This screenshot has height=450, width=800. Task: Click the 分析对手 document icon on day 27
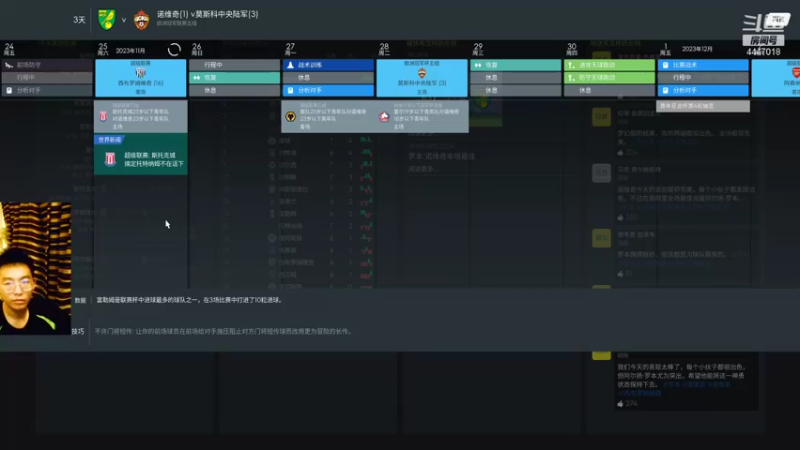pyautogui.click(x=290, y=90)
